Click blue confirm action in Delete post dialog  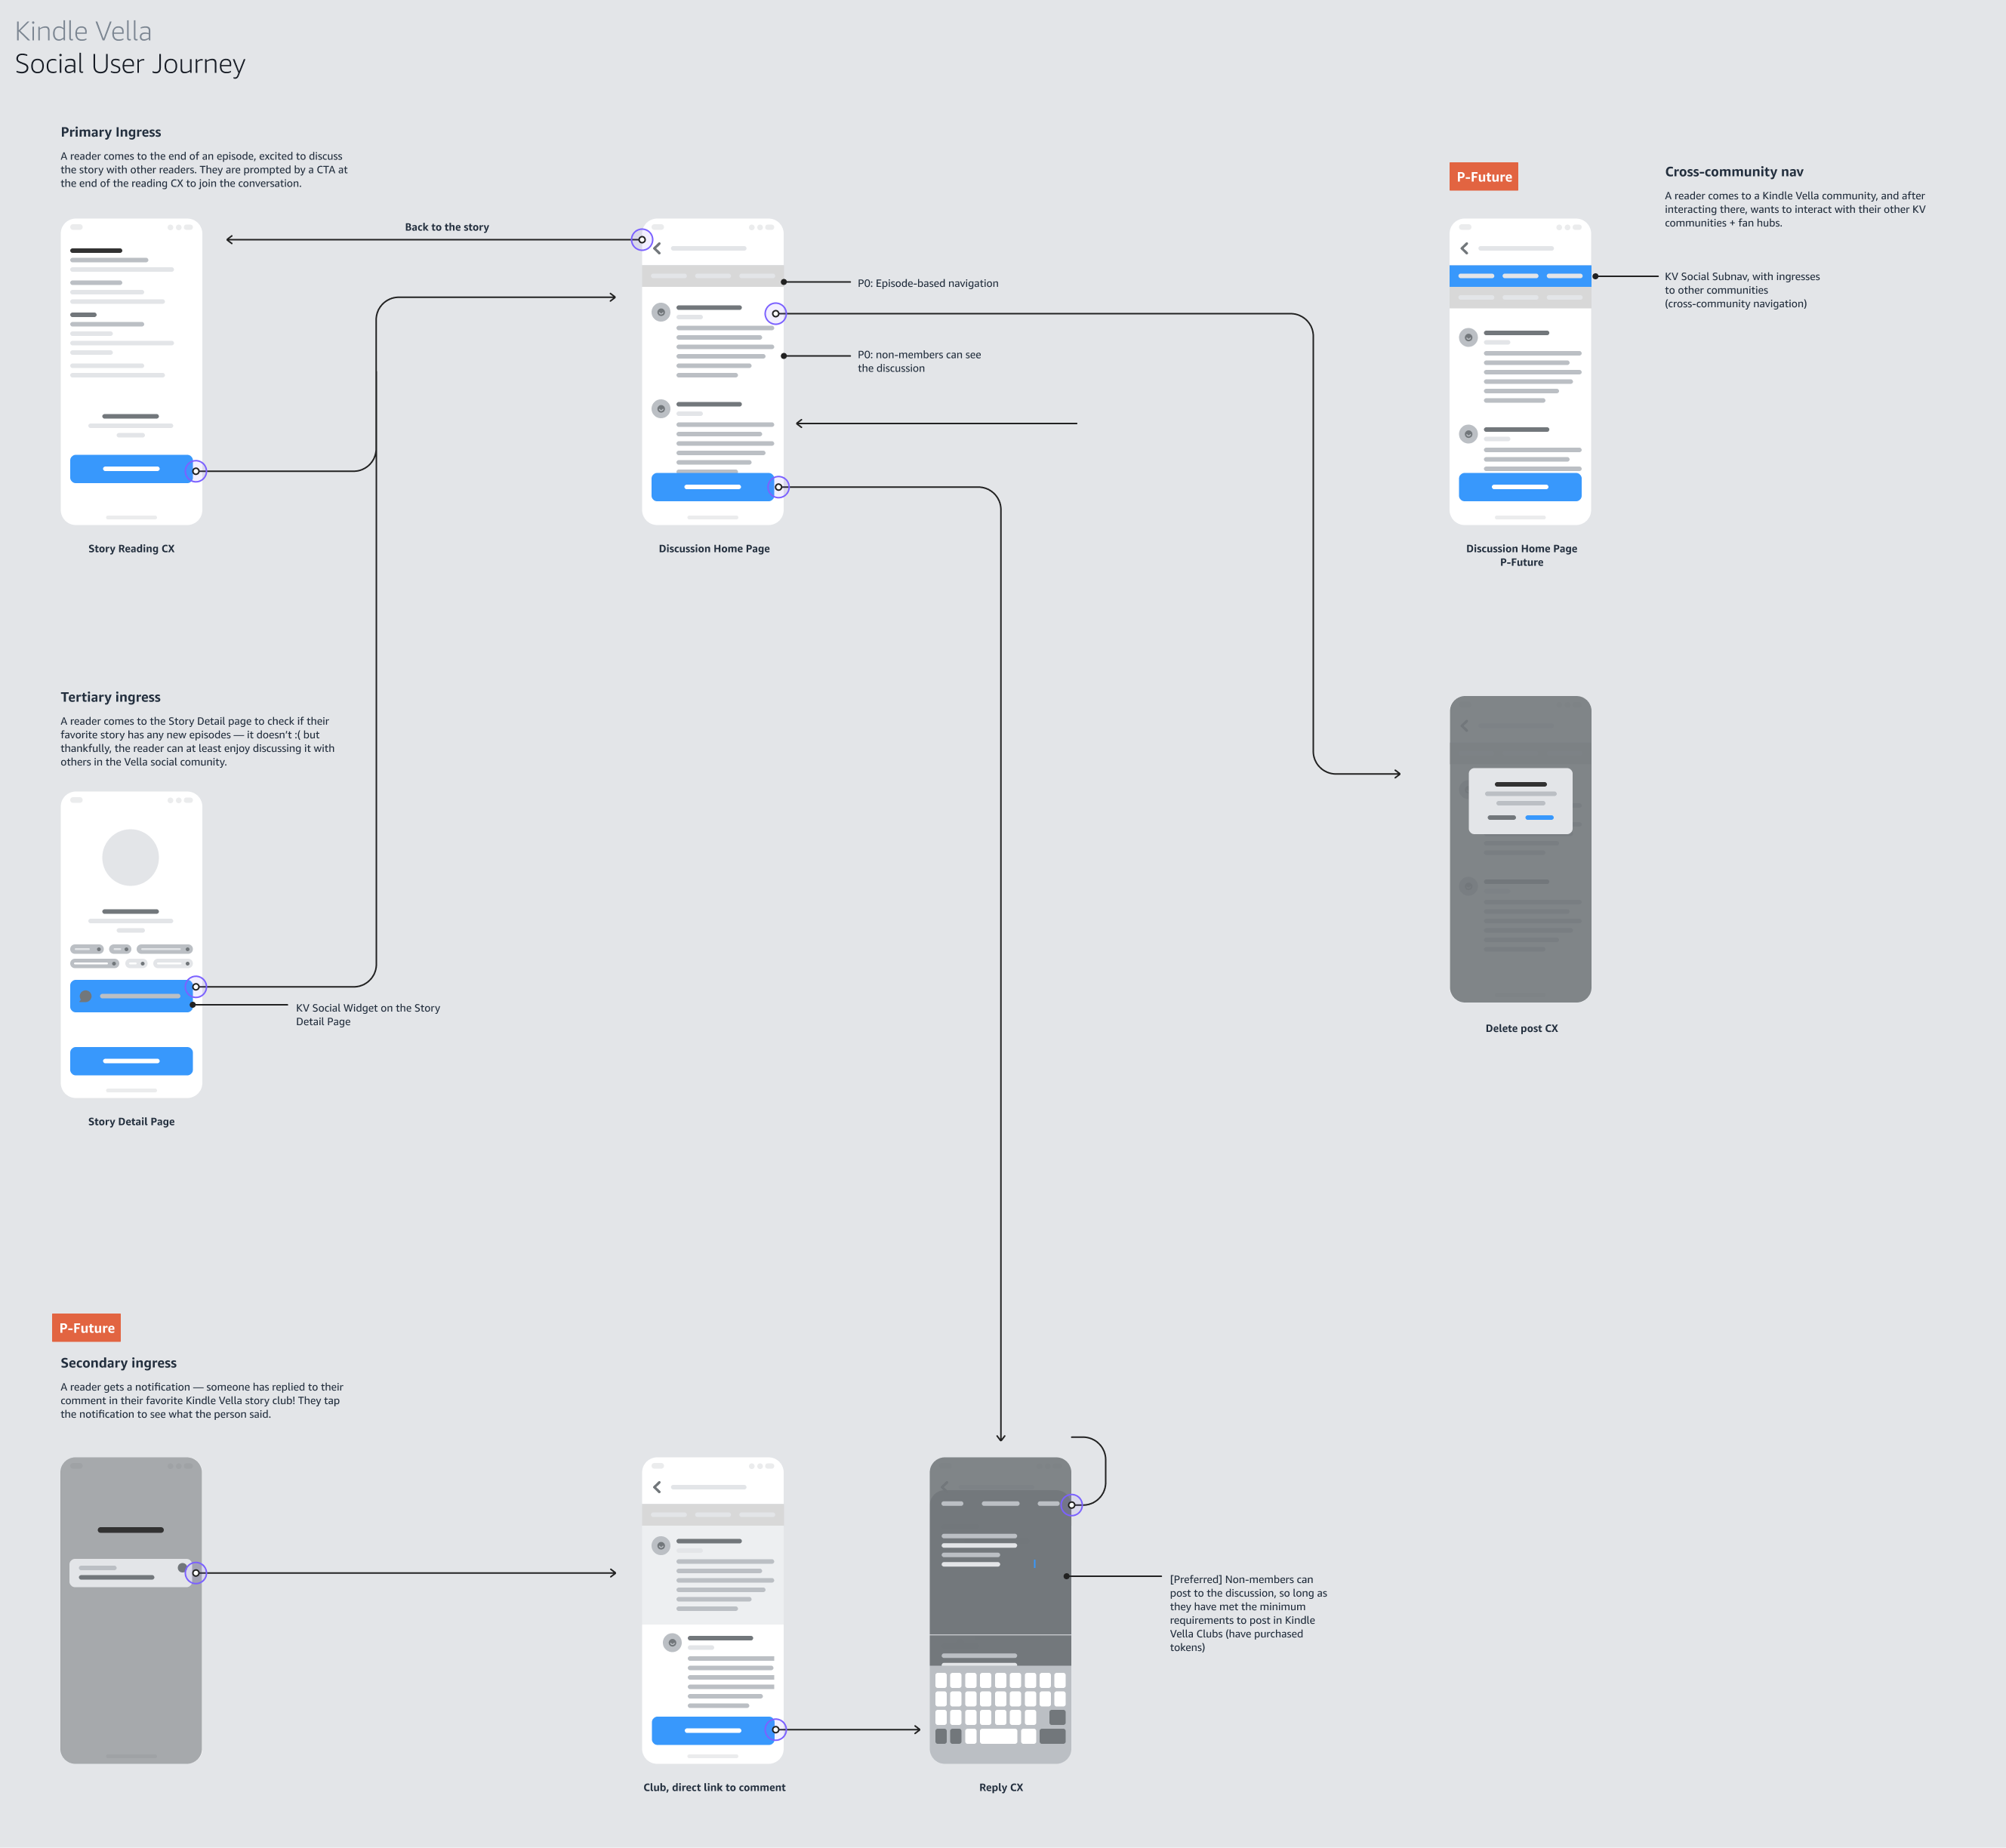(1540, 817)
